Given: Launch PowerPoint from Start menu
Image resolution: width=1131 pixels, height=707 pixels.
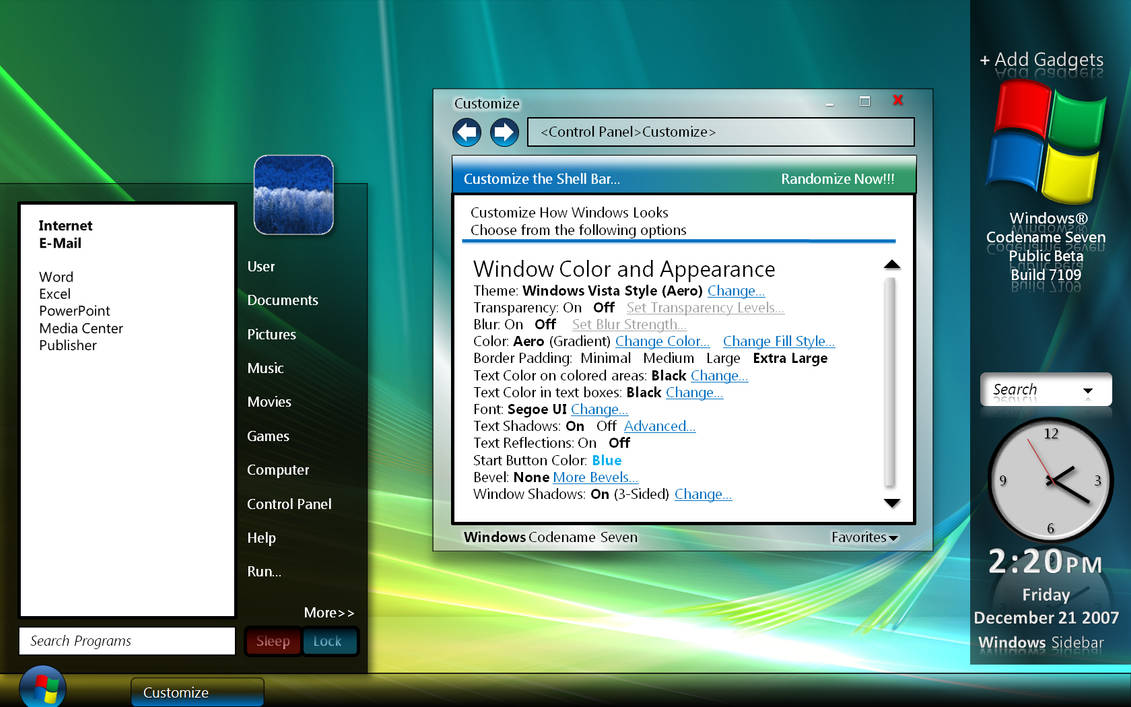Looking at the screenshot, I should (x=74, y=311).
